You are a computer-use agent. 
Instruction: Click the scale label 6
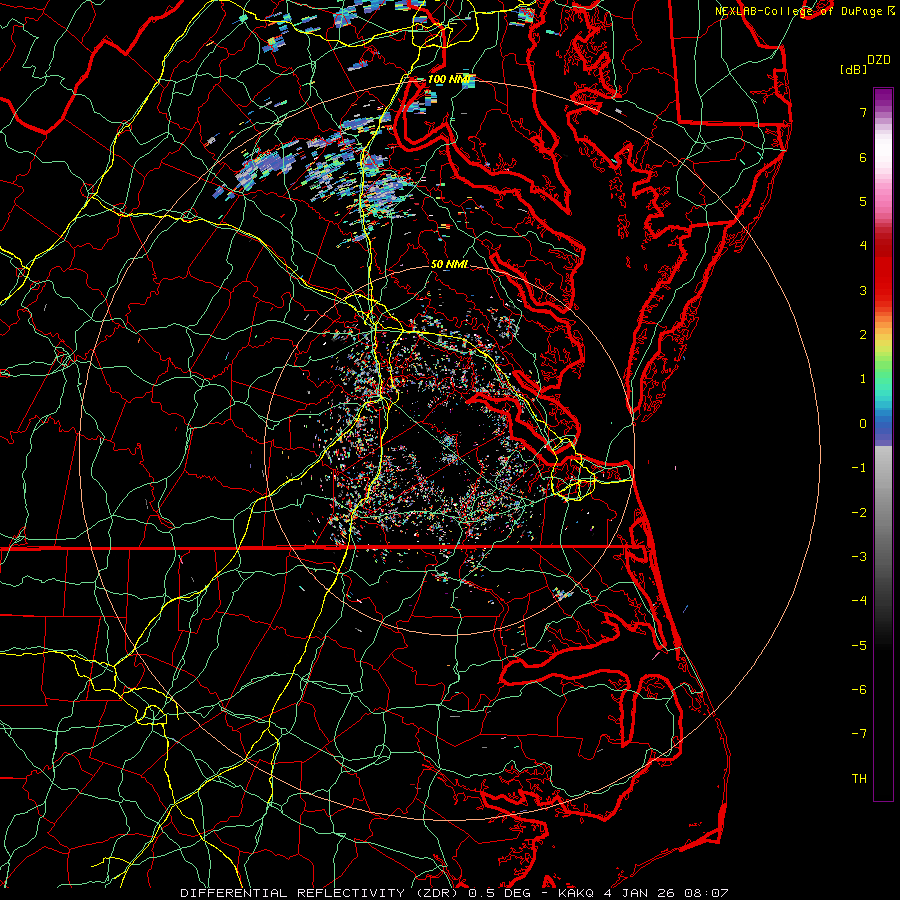[x=863, y=157]
